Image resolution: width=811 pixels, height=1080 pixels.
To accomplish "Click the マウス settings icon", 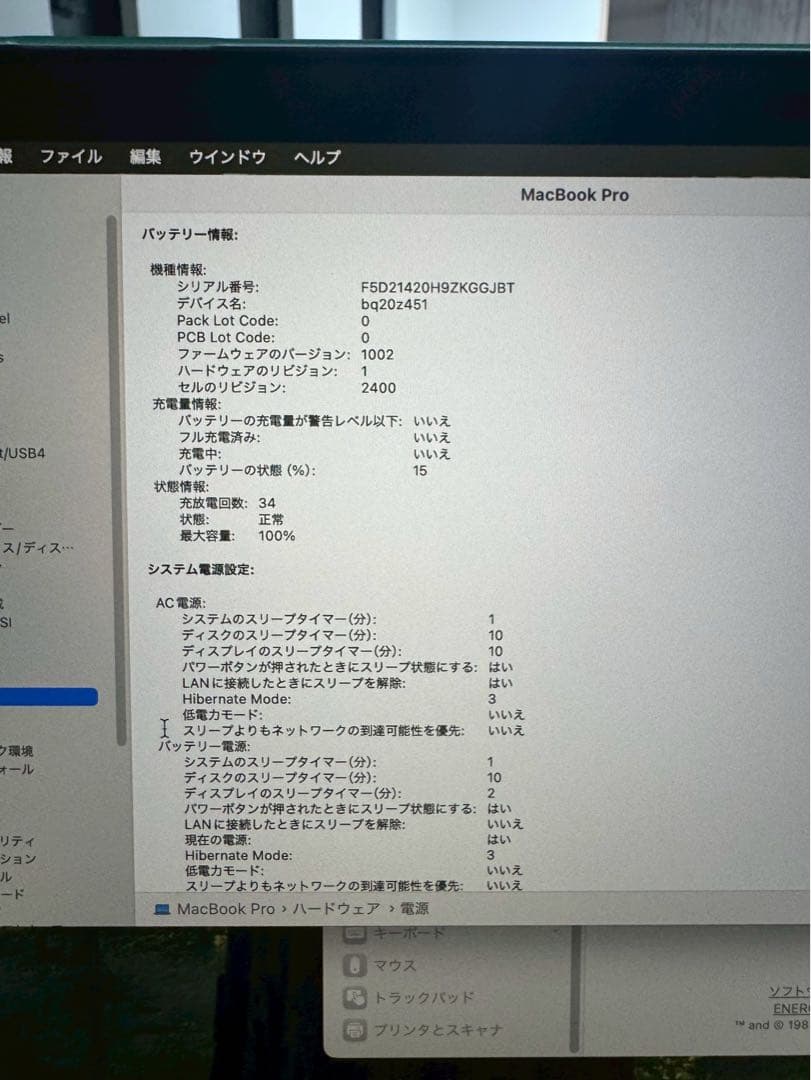I will pos(357,966).
